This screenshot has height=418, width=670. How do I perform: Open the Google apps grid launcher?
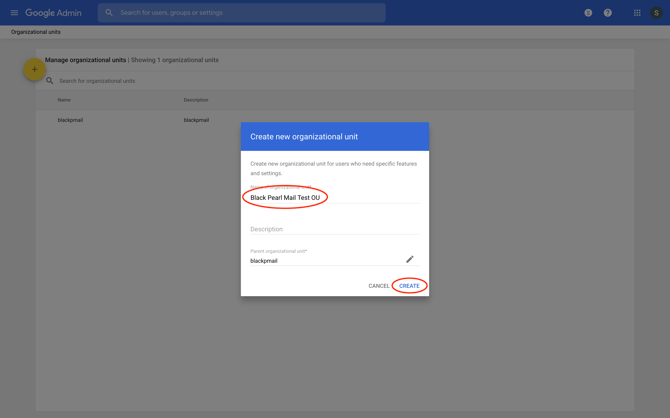637,13
